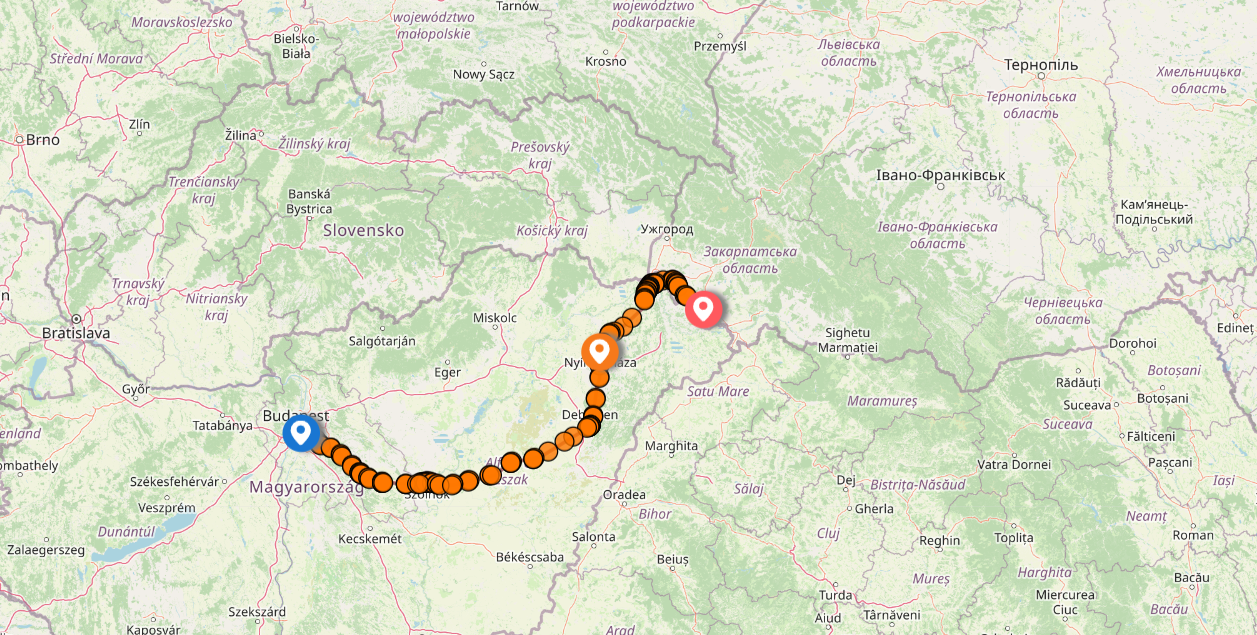Screen dimensions: 1257x635
Task: Click the Івано-Франківськ city label
Action: coord(940,175)
